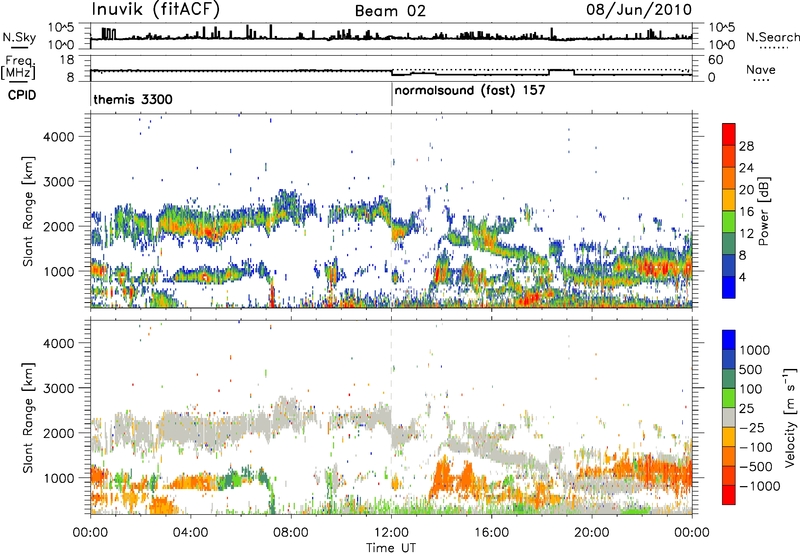The width and height of the screenshot is (800, 554).
Task: Click the 'Power [dB]' colorbar title
Action: pyautogui.click(x=764, y=211)
